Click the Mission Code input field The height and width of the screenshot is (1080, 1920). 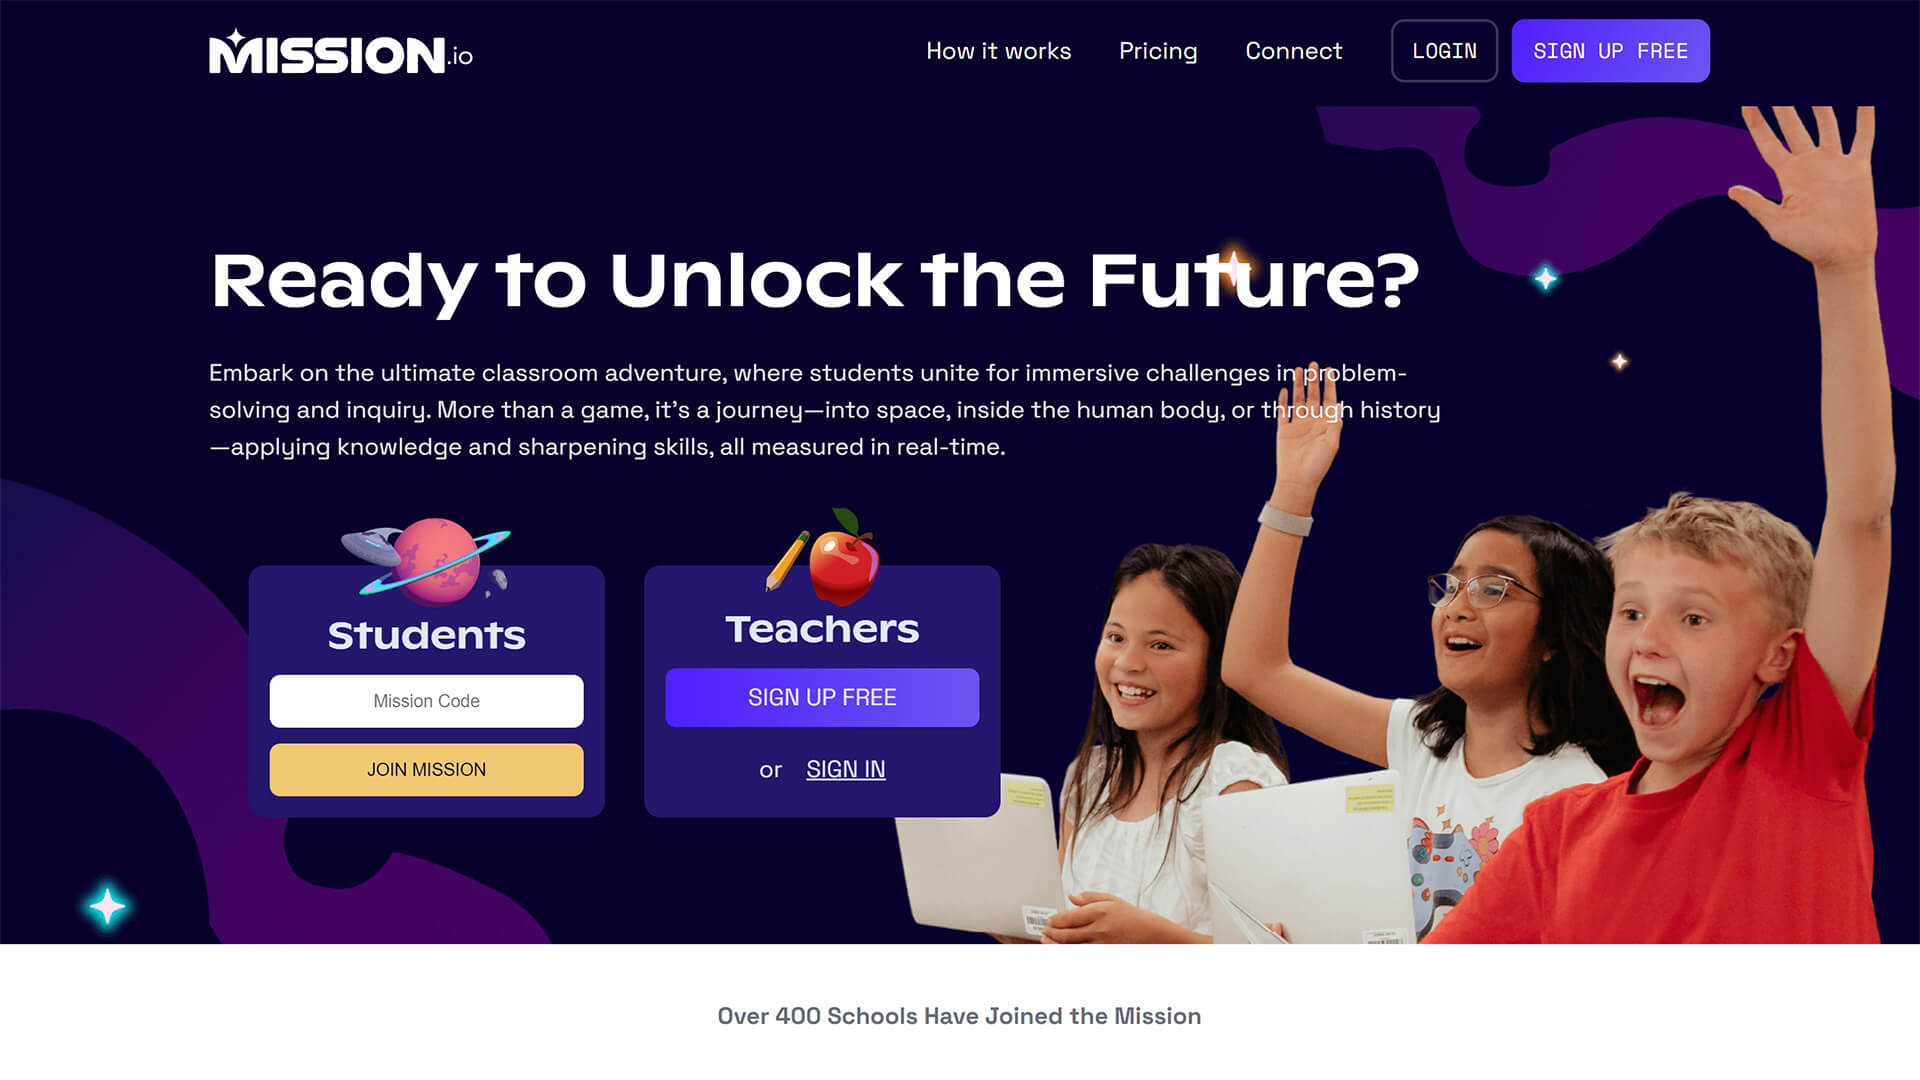pyautogui.click(x=426, y=700)
